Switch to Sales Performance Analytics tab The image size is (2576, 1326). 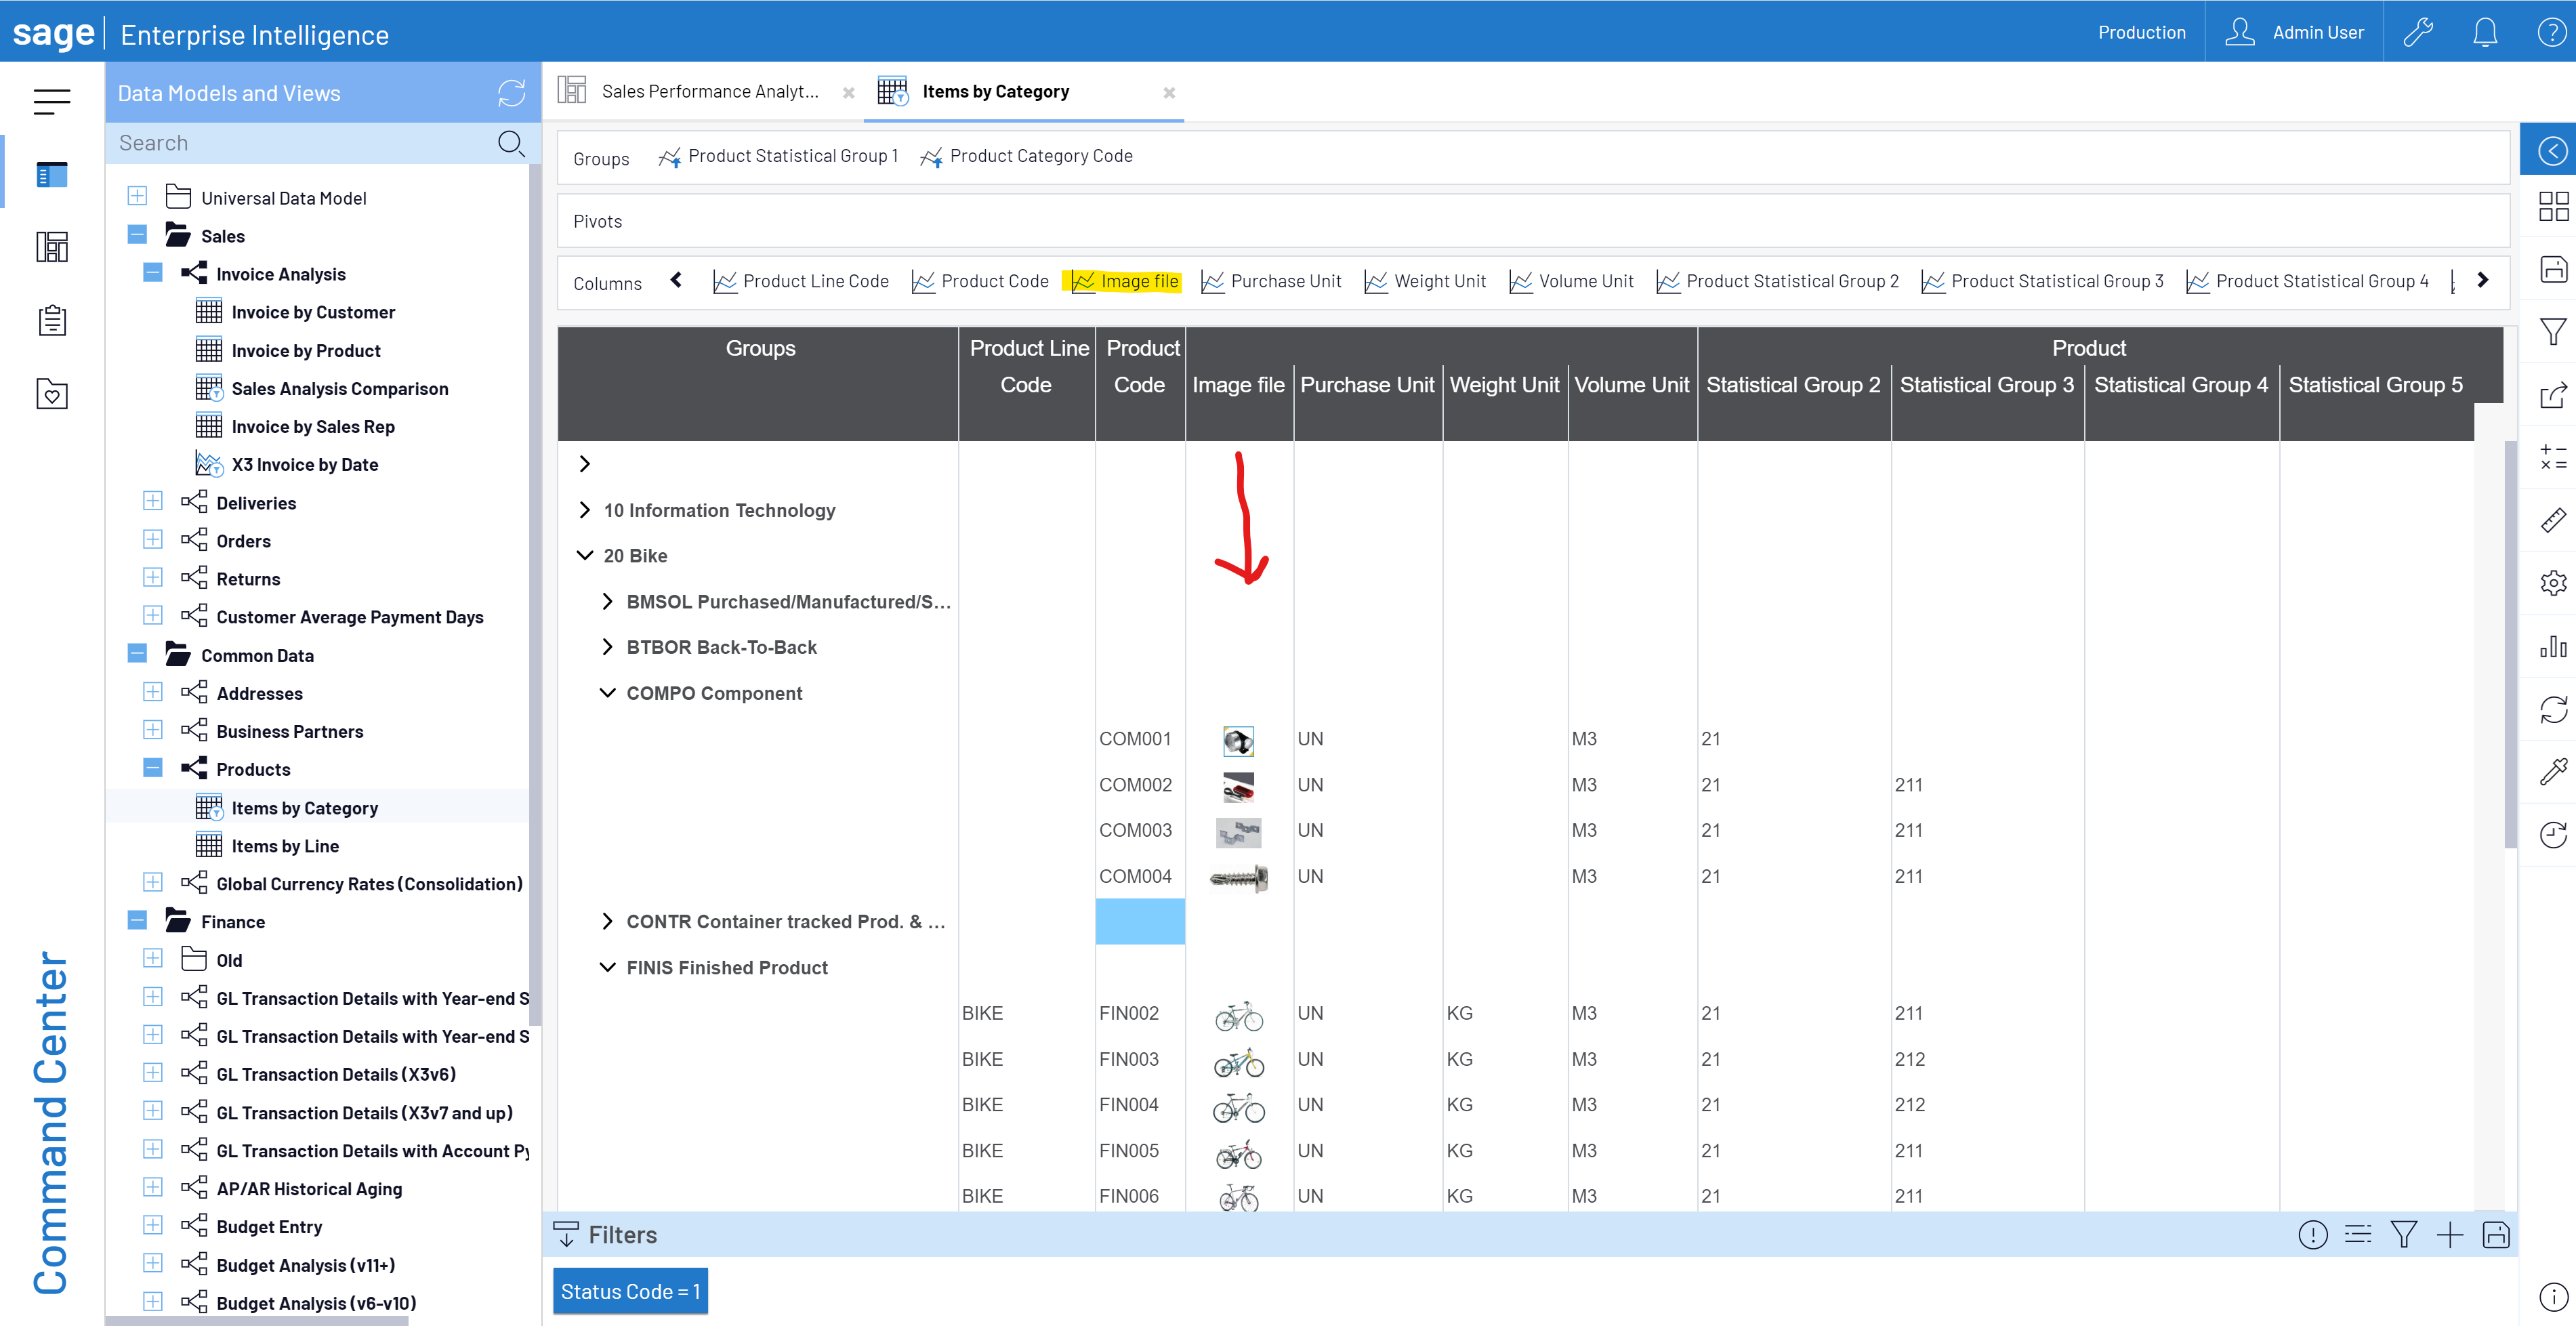[709, 92]
